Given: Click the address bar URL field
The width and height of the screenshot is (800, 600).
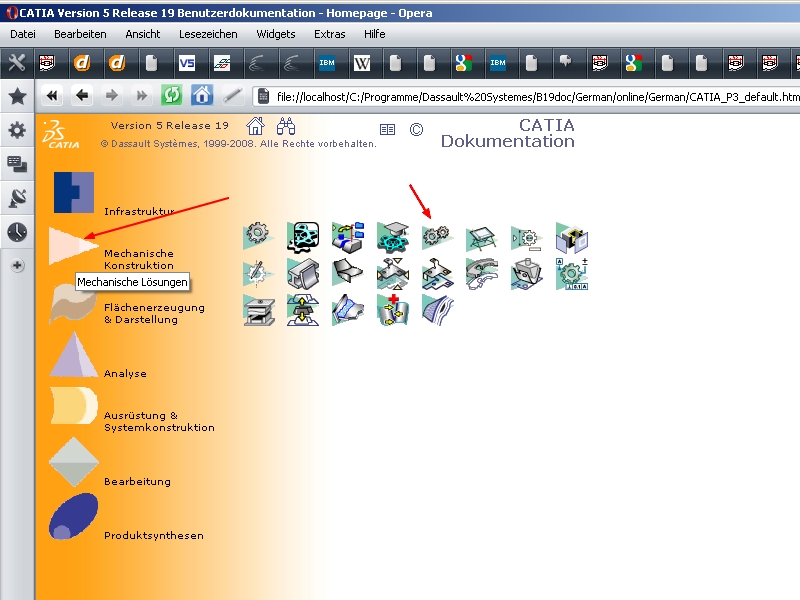Looking at the screenshot, I should [527, 96].
